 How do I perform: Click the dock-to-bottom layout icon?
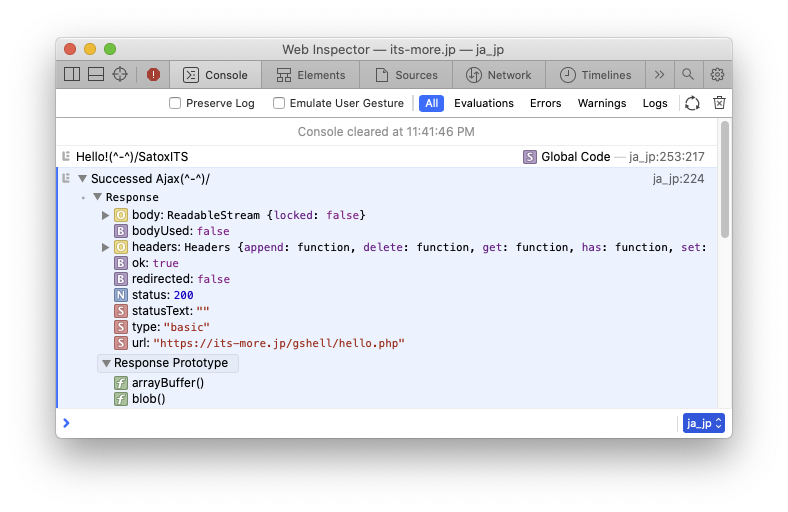point(96,74)
